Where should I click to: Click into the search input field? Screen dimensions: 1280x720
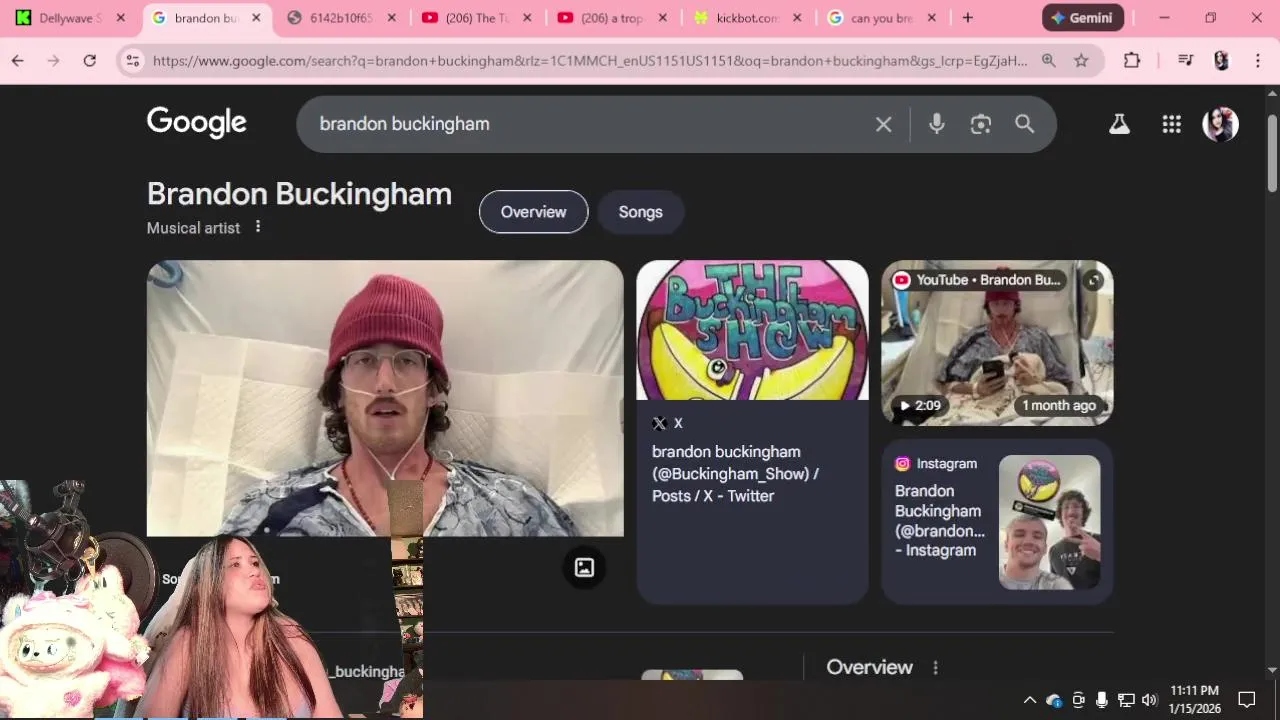pos(590,124)
